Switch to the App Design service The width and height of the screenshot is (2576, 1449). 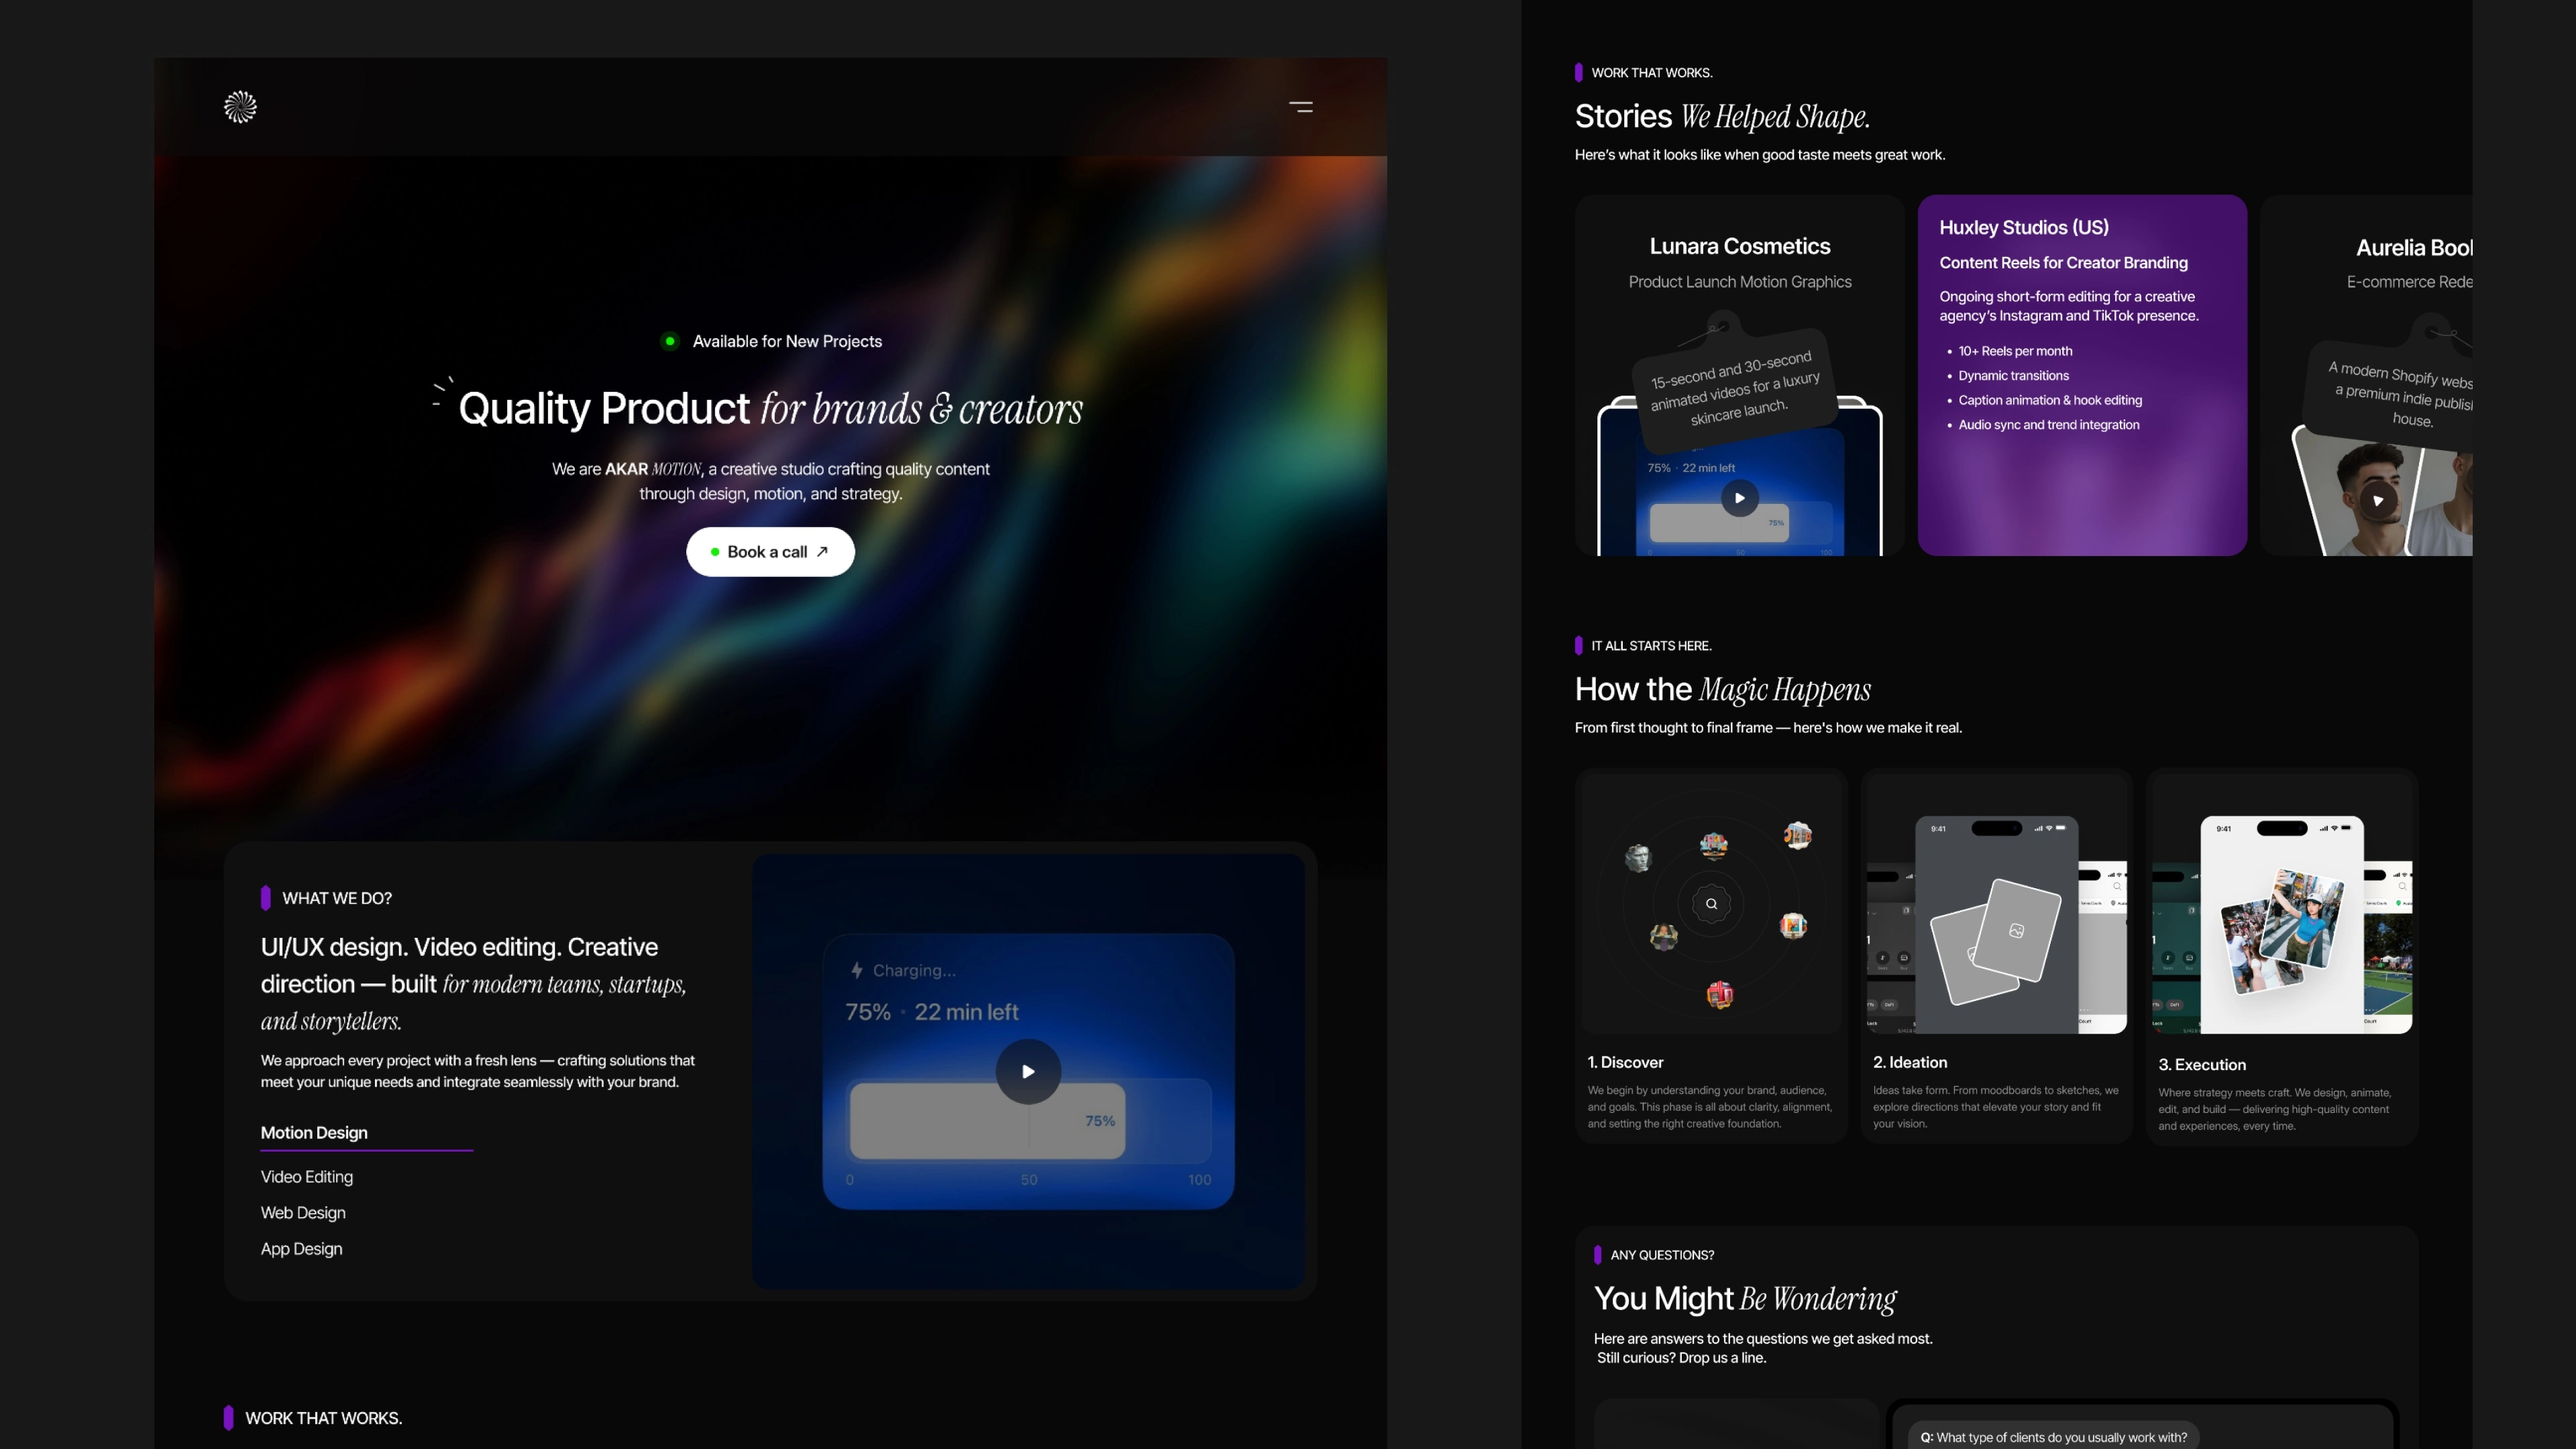[301, 1249]
